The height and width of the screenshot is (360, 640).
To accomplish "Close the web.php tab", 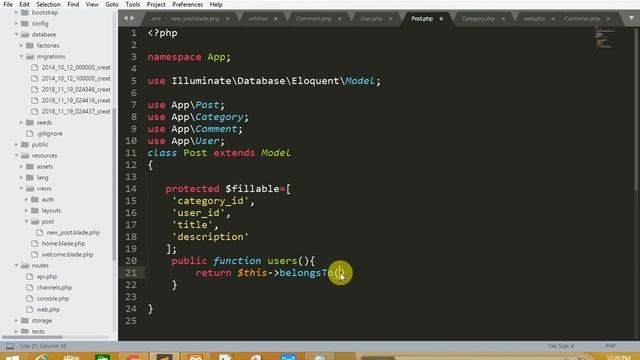I will [x=553, y=19].
